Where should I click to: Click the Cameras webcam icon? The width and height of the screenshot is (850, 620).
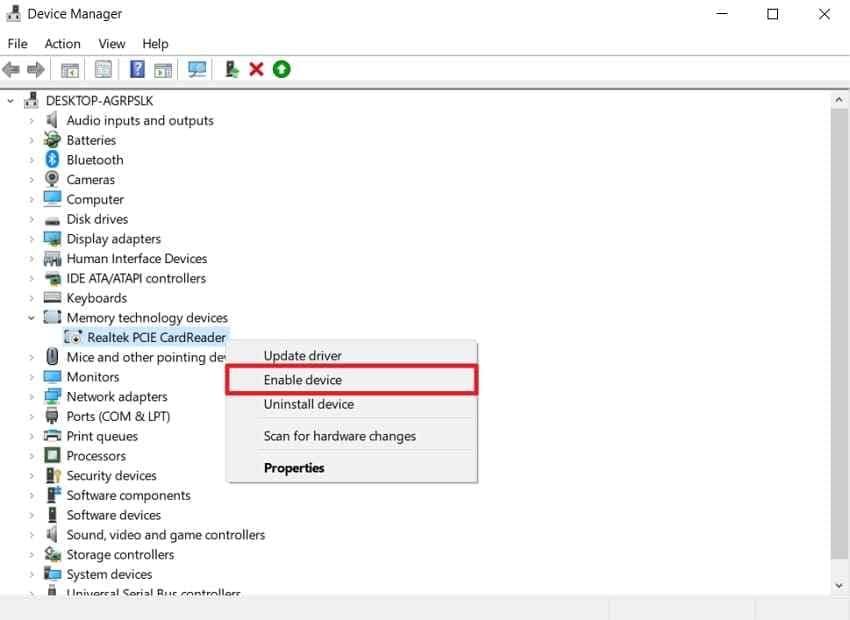click(52, 179)
